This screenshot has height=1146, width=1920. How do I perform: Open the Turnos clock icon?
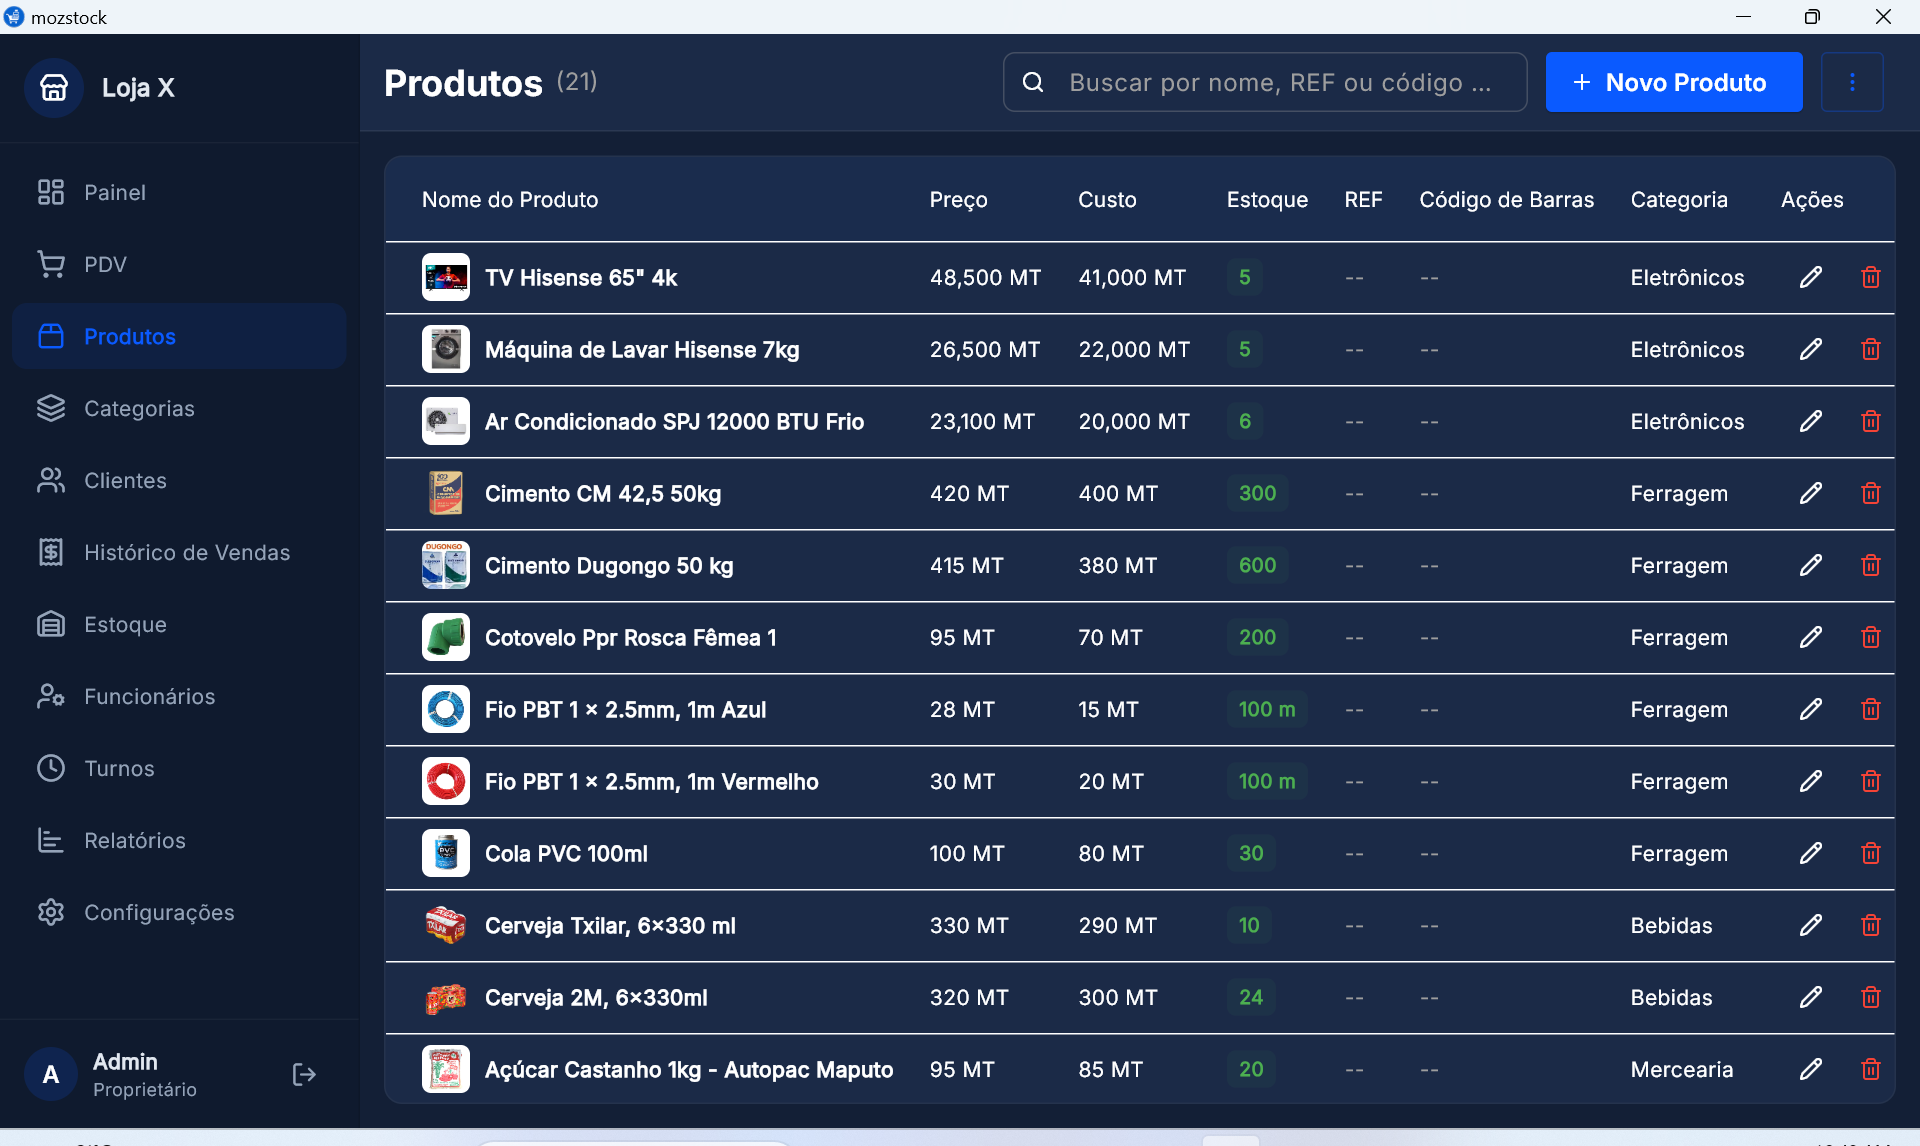click(51, 768)
